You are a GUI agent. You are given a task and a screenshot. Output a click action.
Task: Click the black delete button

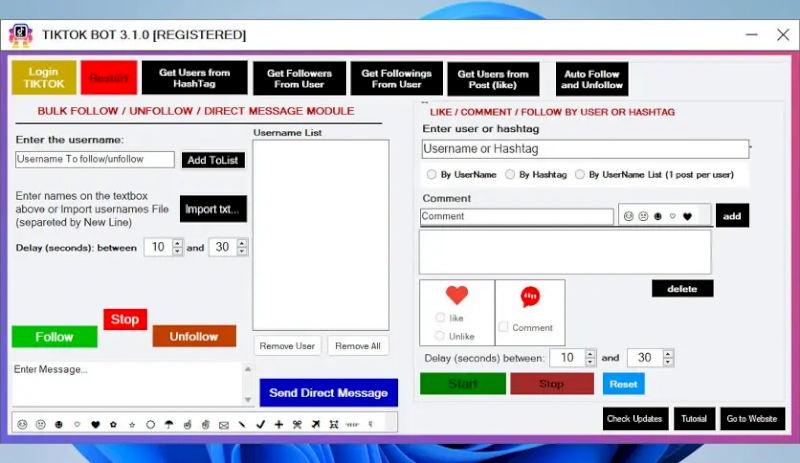point(683,288)
